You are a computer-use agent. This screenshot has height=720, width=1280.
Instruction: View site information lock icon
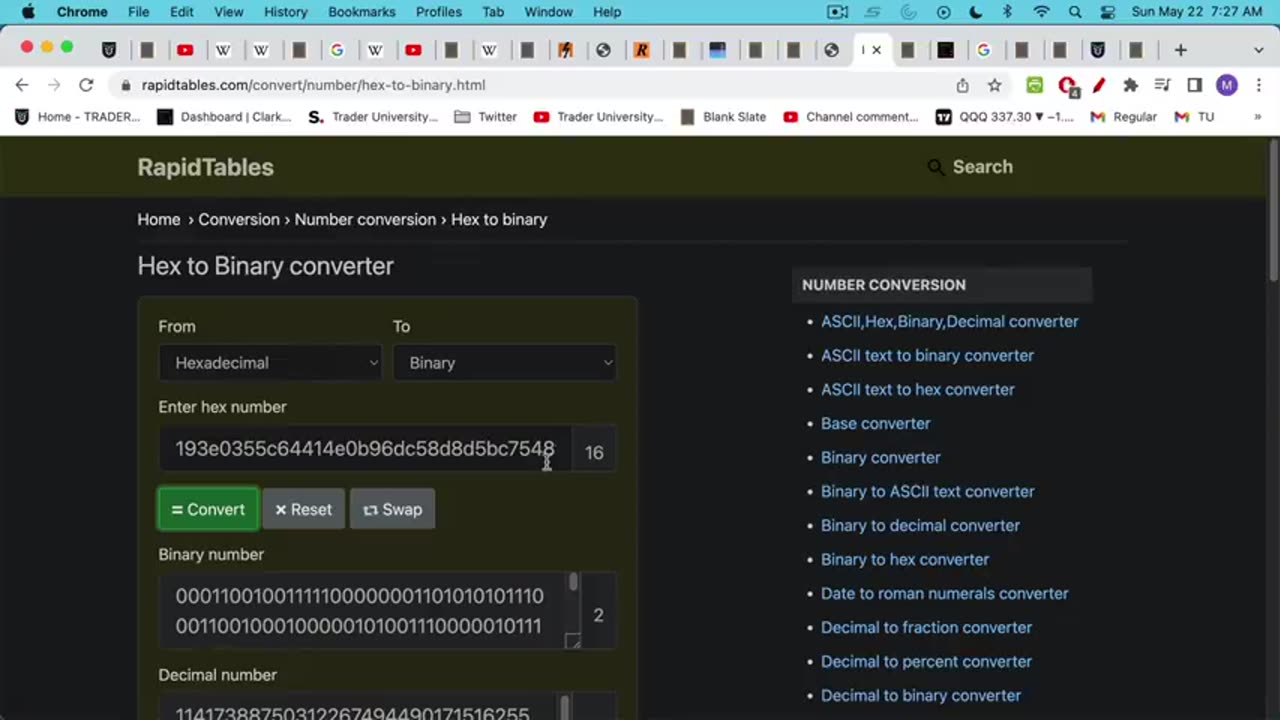coord(125,85)
